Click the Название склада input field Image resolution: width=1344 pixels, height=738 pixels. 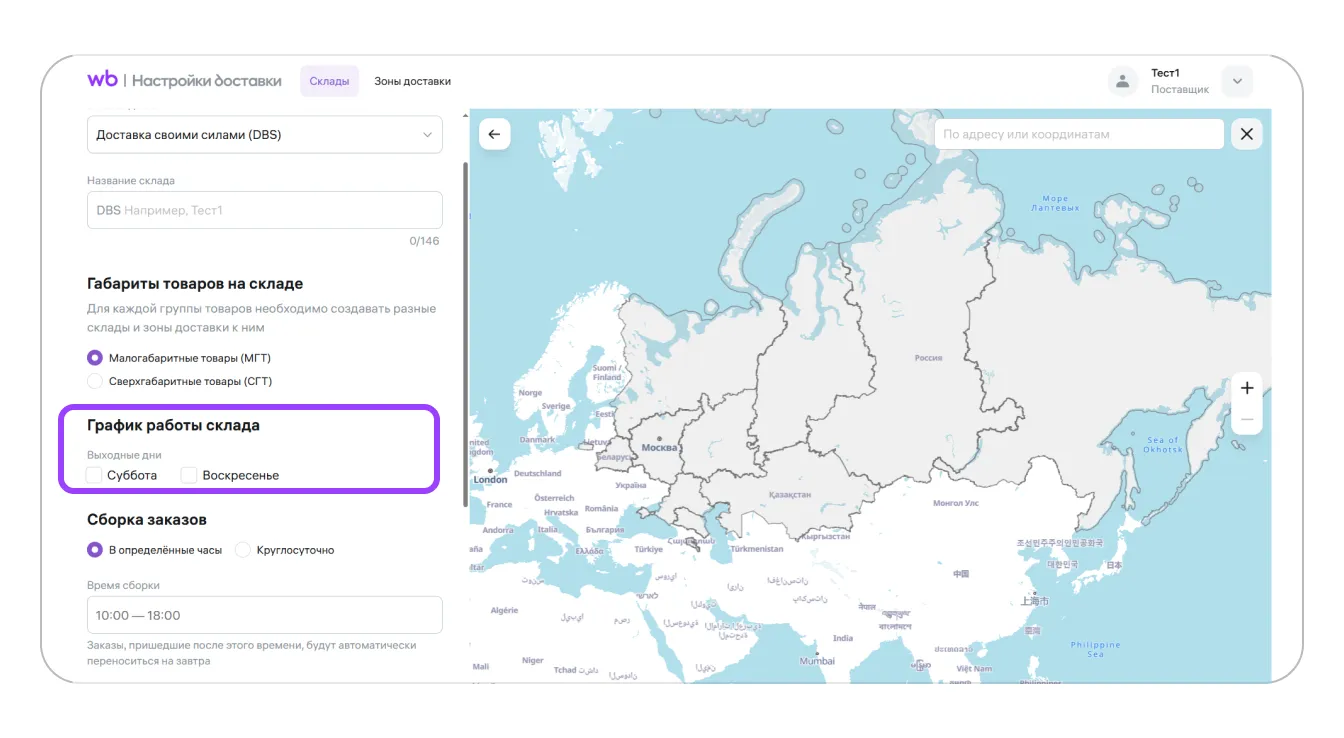click(x=264, y=210)
